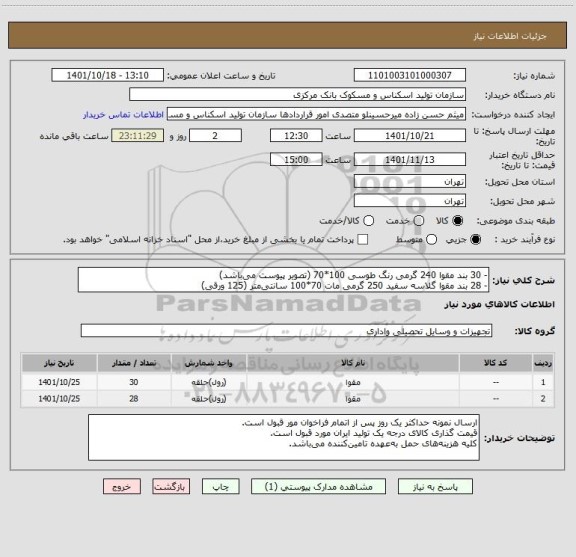Click the شماره نیاز number field

point(410,75)
